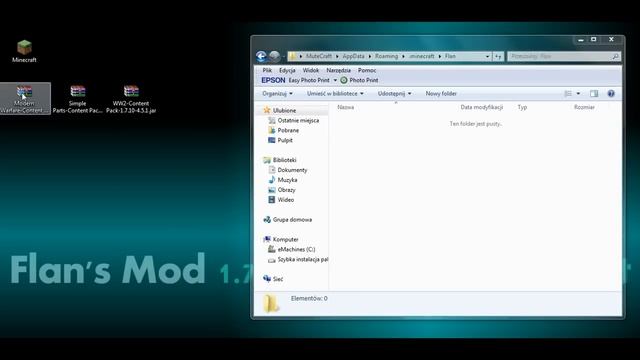This screenshot has height=360, width=640.
Task: Click the Pulpit desktop icon
Action: [272, 140]
